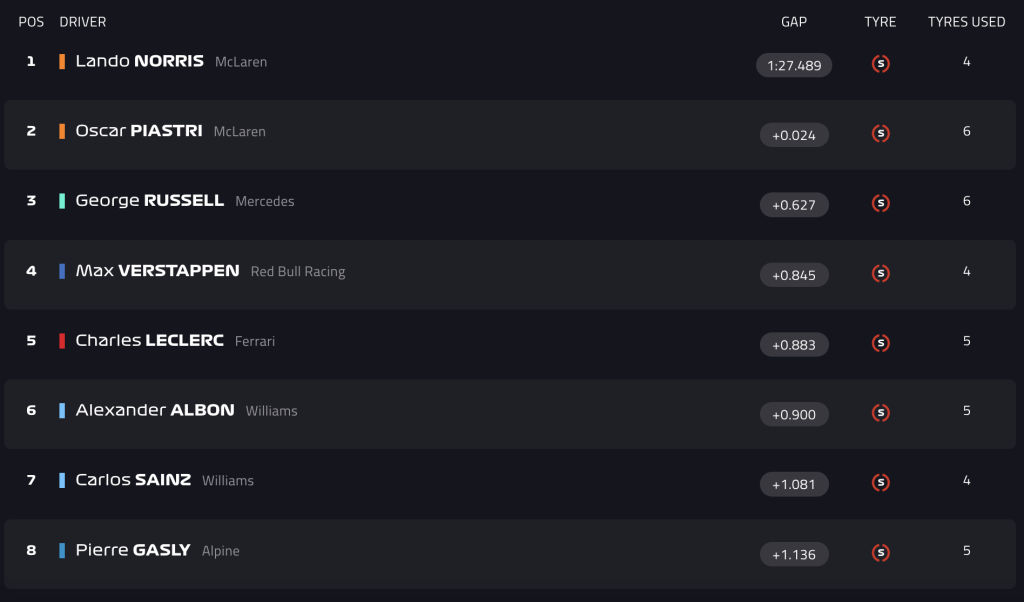Click the Red Bull Racing team label

298,272
